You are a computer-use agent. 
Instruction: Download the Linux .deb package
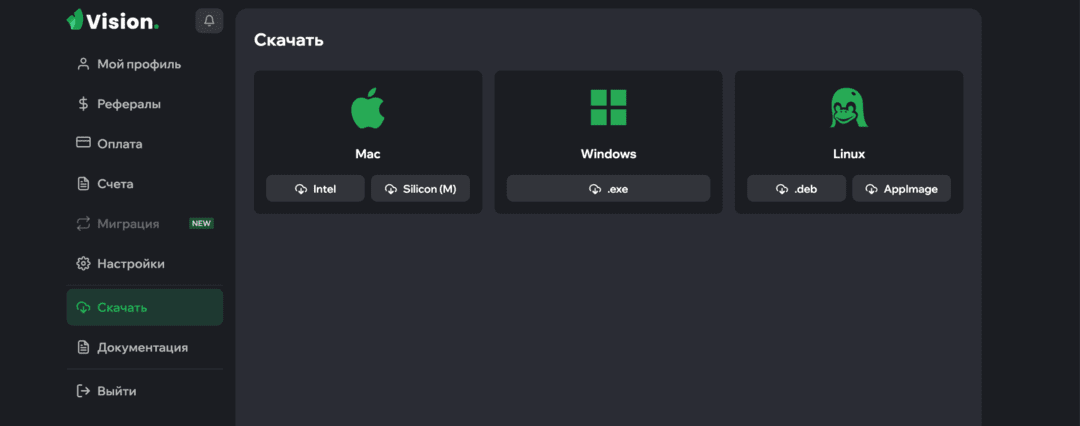(x=796, y=189)
